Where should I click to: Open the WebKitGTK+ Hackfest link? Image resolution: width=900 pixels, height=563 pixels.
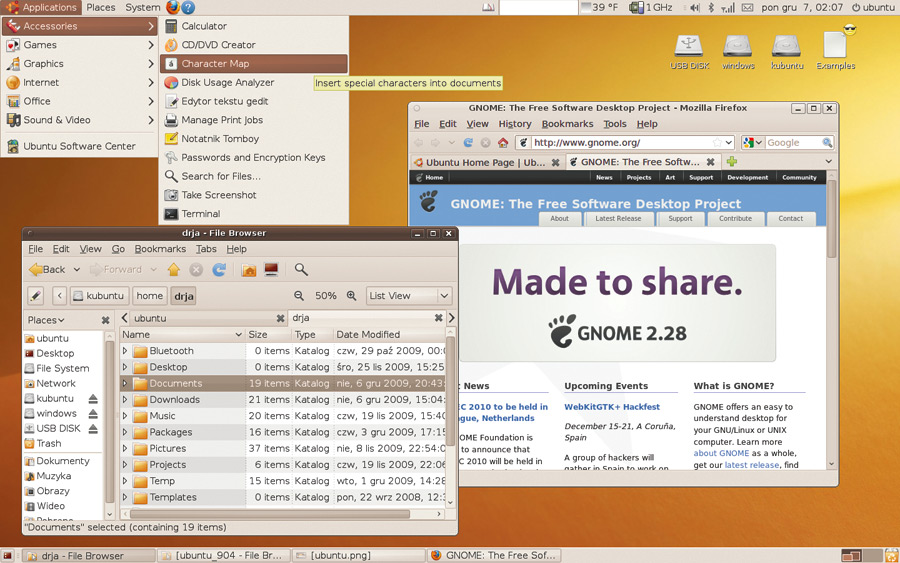click(x=612, y=407)
